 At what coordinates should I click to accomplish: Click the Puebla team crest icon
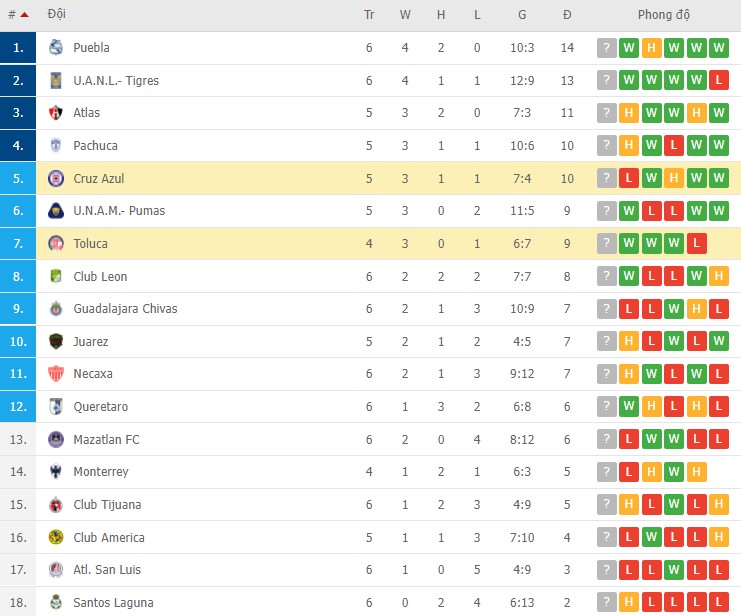56,48
